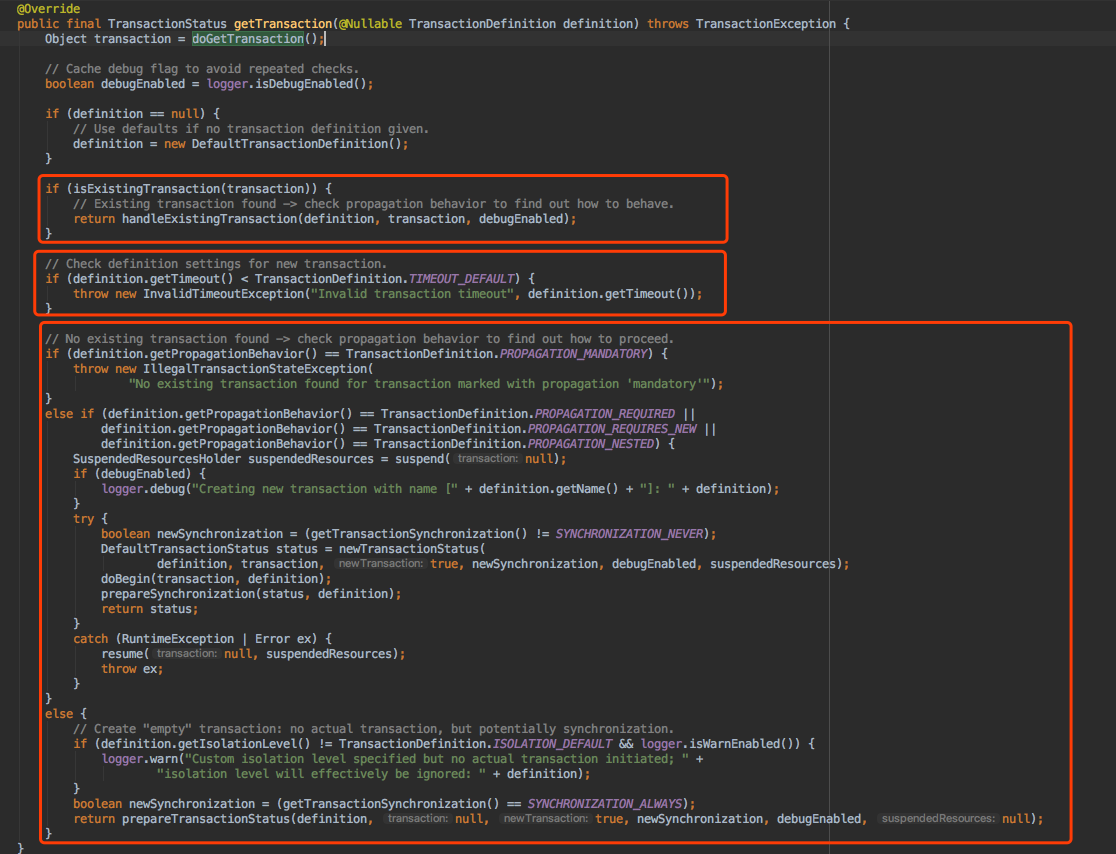Click the PROPAGATION_NESTED constant
Image resolution: width=1116 pixels, height=854 pixels.
[589, 444]
